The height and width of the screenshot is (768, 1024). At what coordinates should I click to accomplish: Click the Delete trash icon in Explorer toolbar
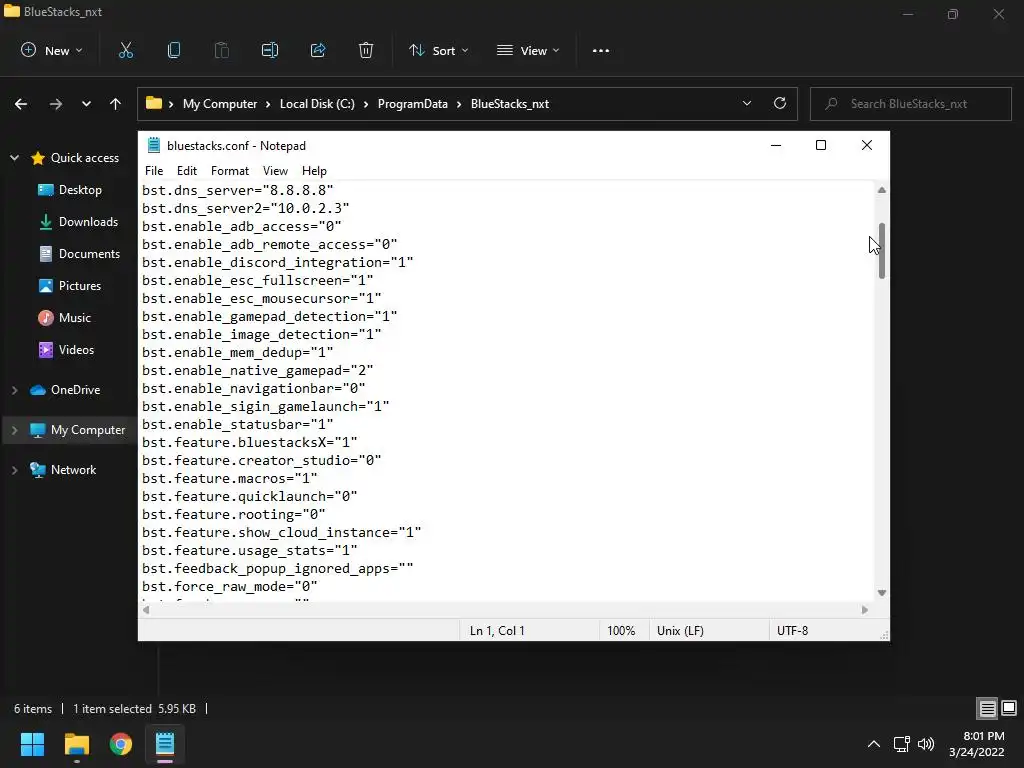pyautogui.click(x=366, y=50)
